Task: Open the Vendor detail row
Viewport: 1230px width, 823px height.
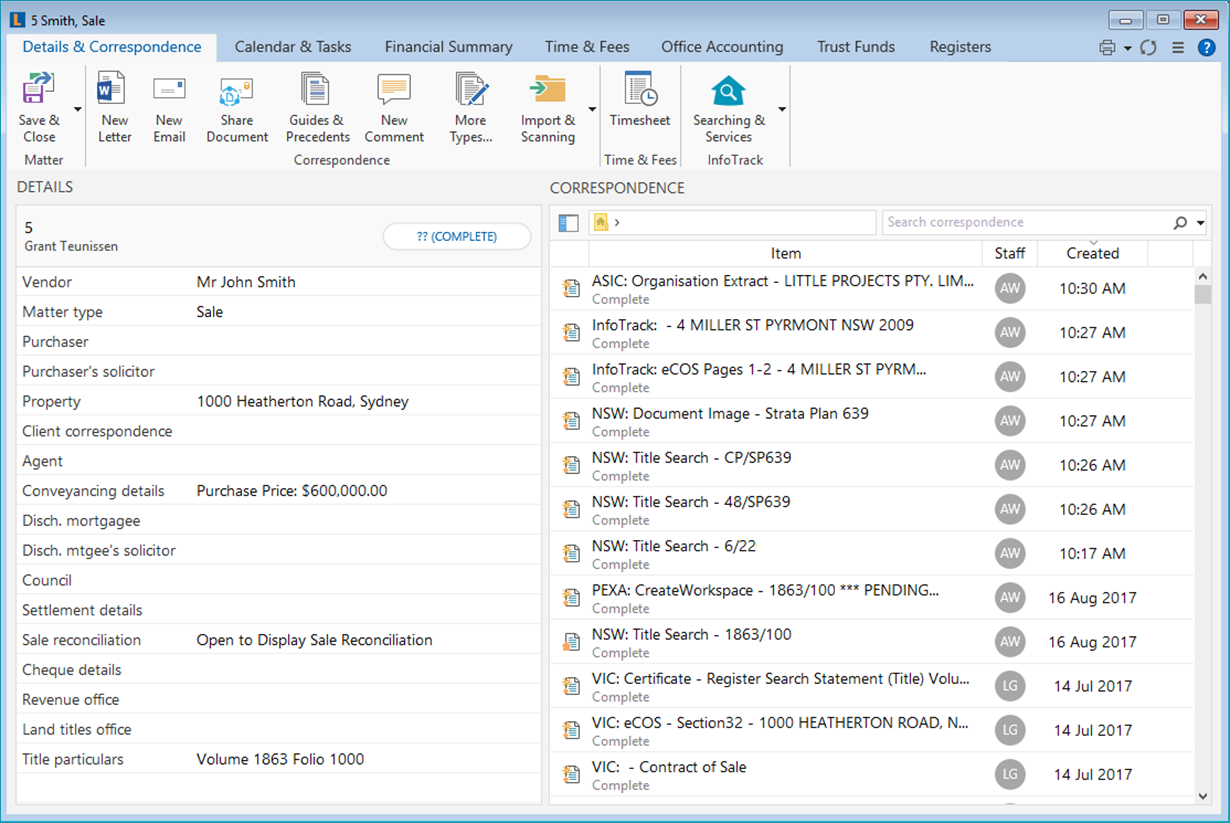Action: coord(279,282)
